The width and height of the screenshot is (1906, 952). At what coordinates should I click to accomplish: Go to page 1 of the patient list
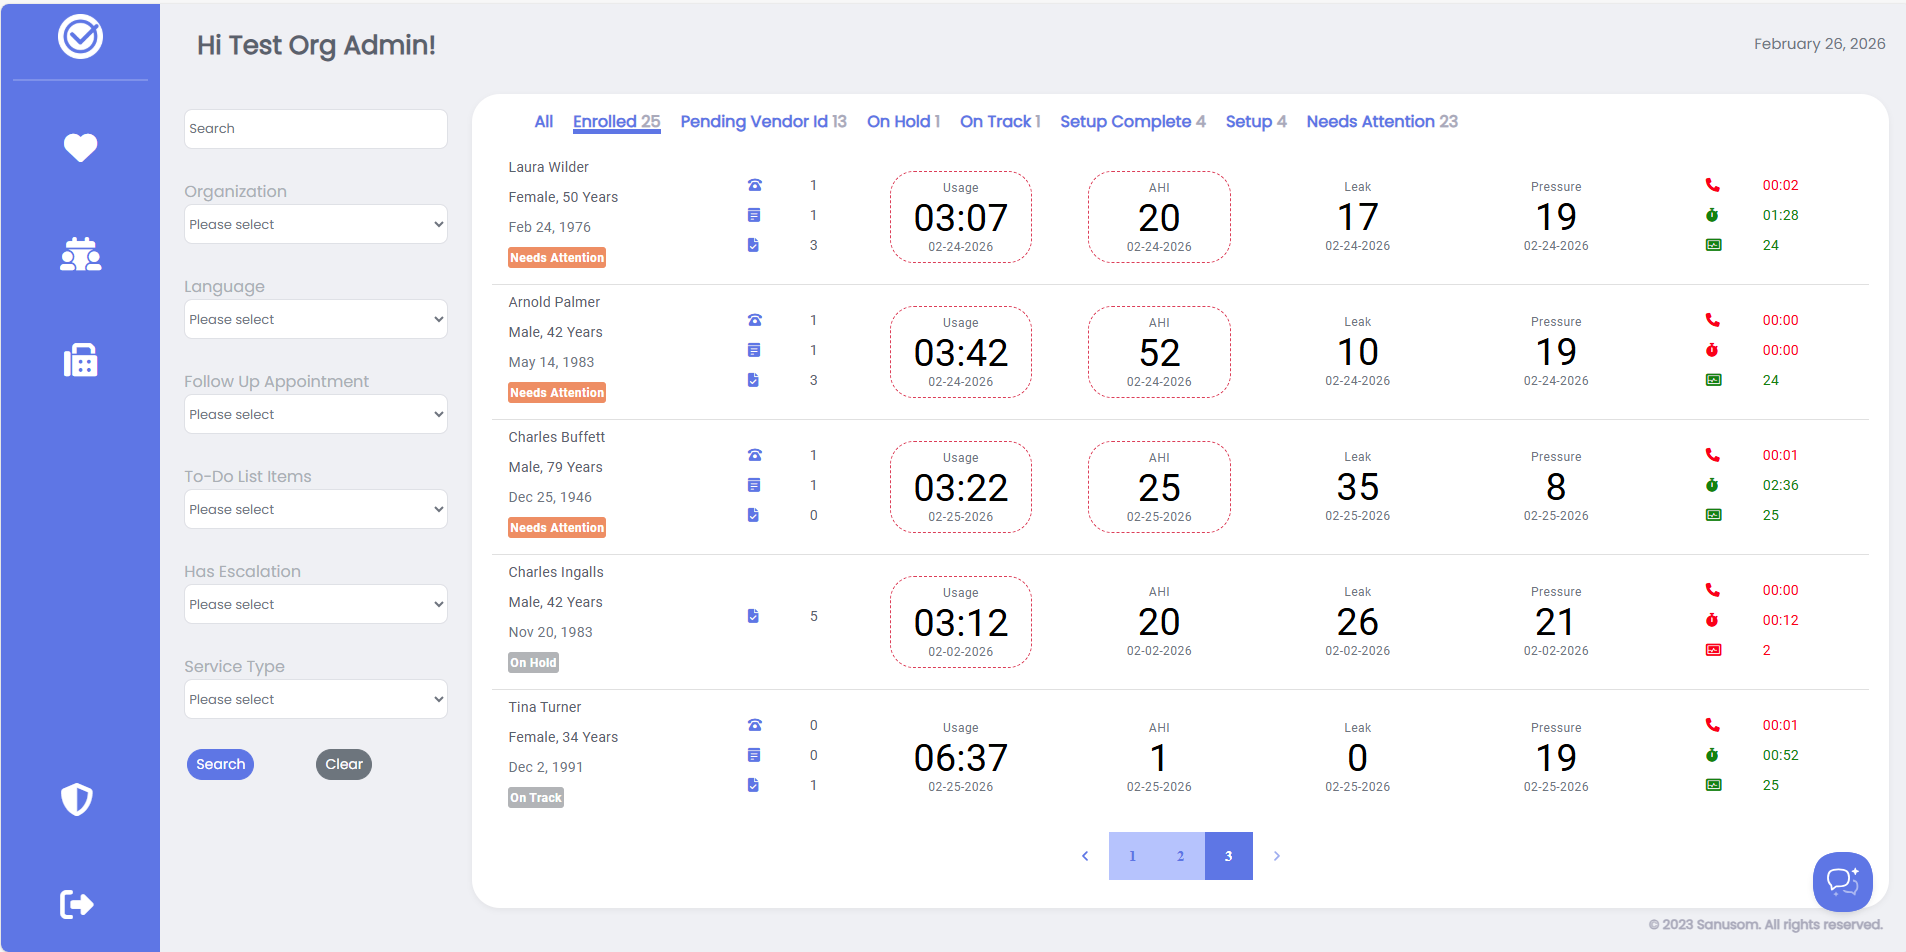click(1132, 855)
